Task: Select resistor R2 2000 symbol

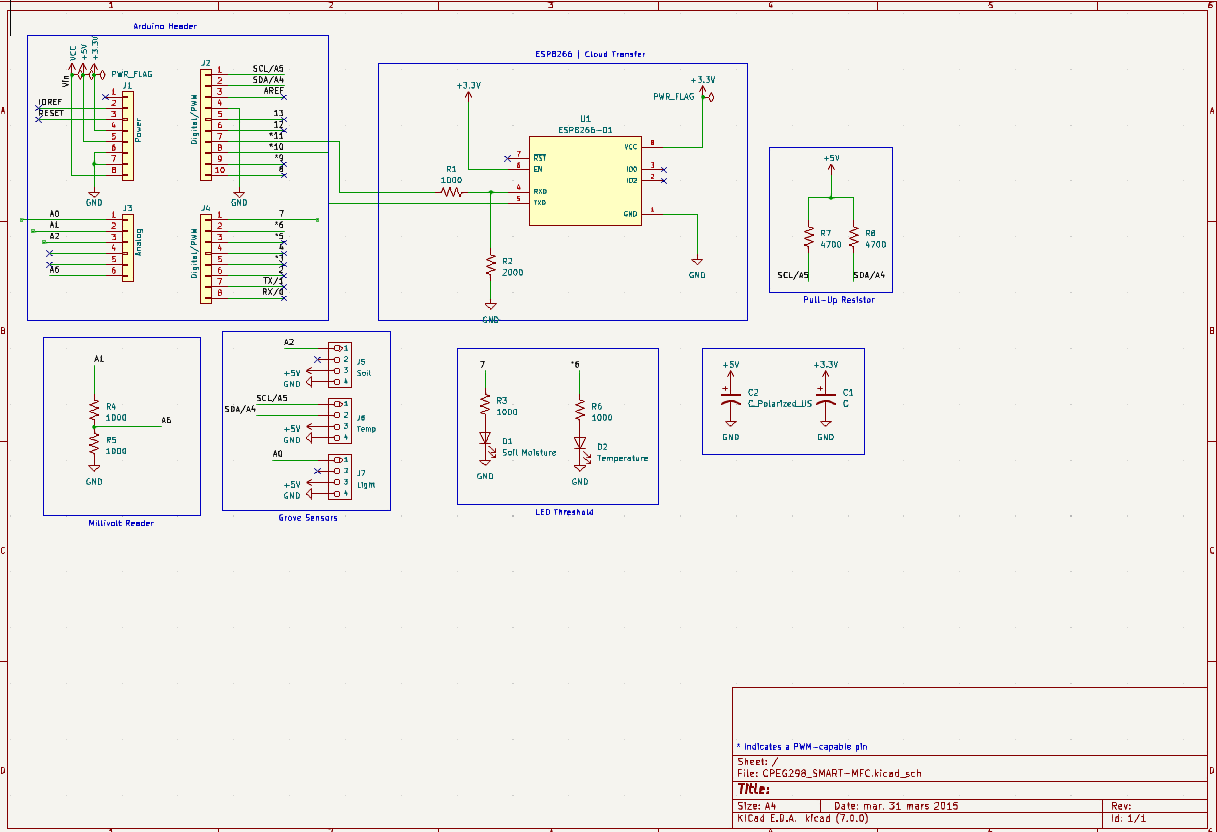Action: tap(490, 265)
